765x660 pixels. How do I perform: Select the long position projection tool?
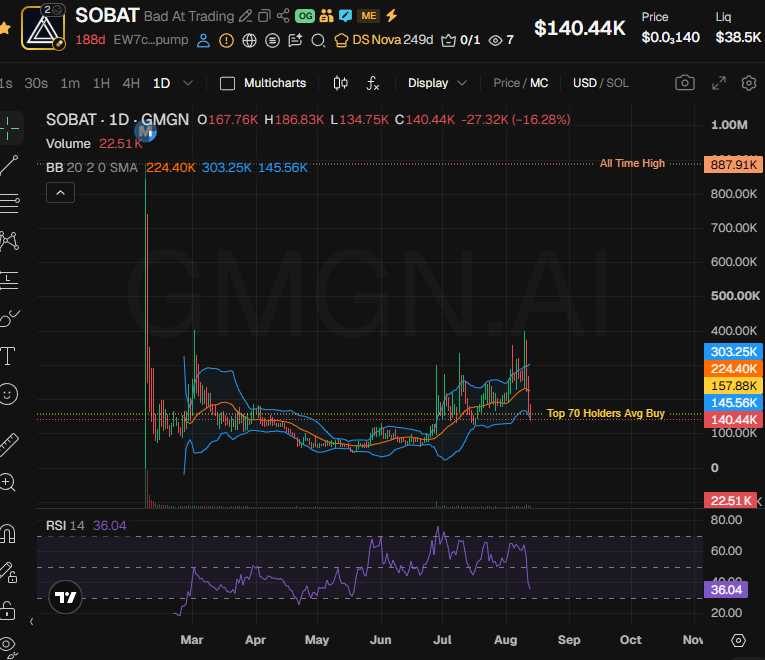[x=9, y=280]
